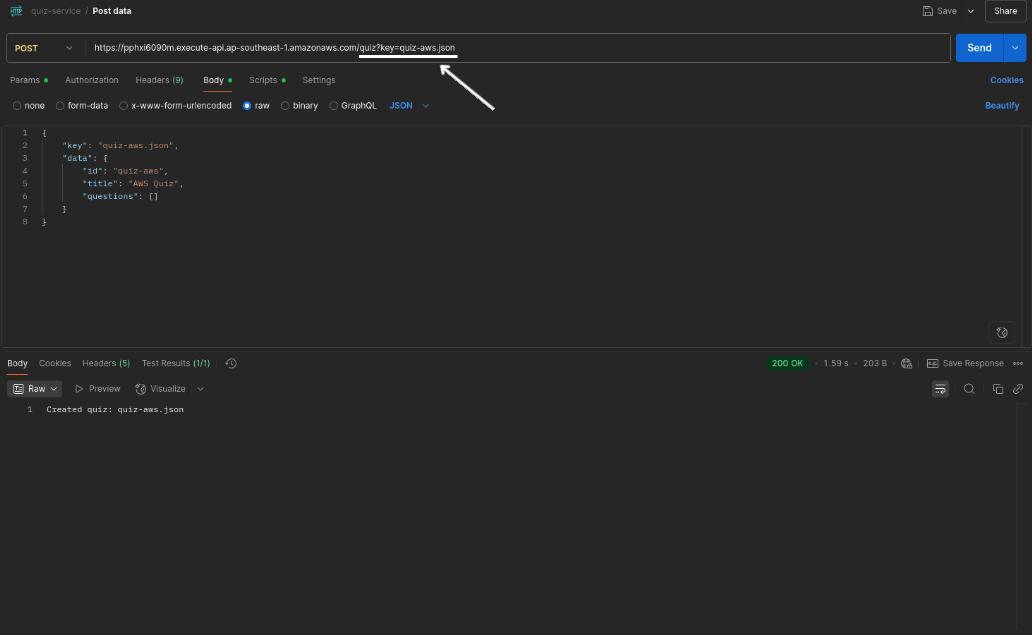The width and height of the screenshot is (1032, 635).
Task: Click the blue Send button
Action: coord(979,48)
